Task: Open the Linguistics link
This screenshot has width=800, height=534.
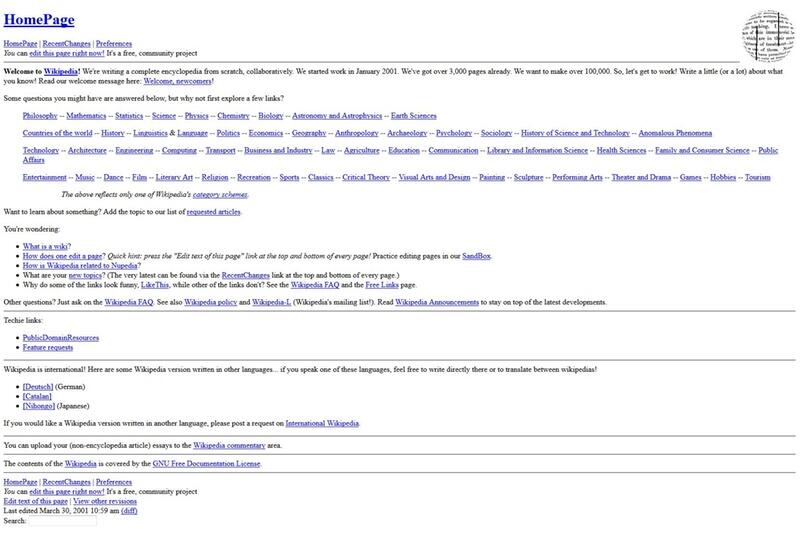Action: point(151,133)
